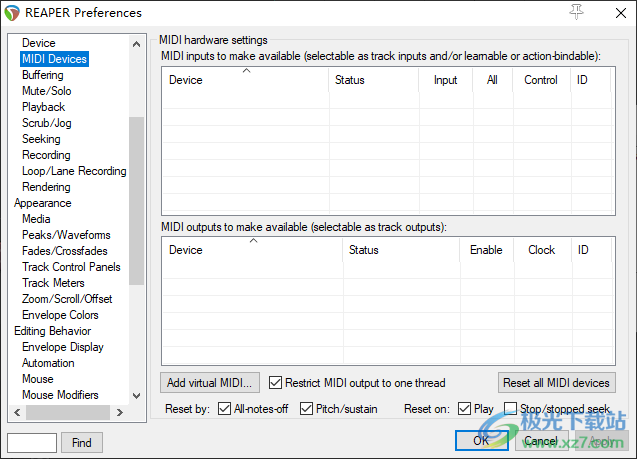Image resolution: width=637 pixels, height=459 pixels.
Task: Click the pin icon in title bar
Action: pos(577,12)
